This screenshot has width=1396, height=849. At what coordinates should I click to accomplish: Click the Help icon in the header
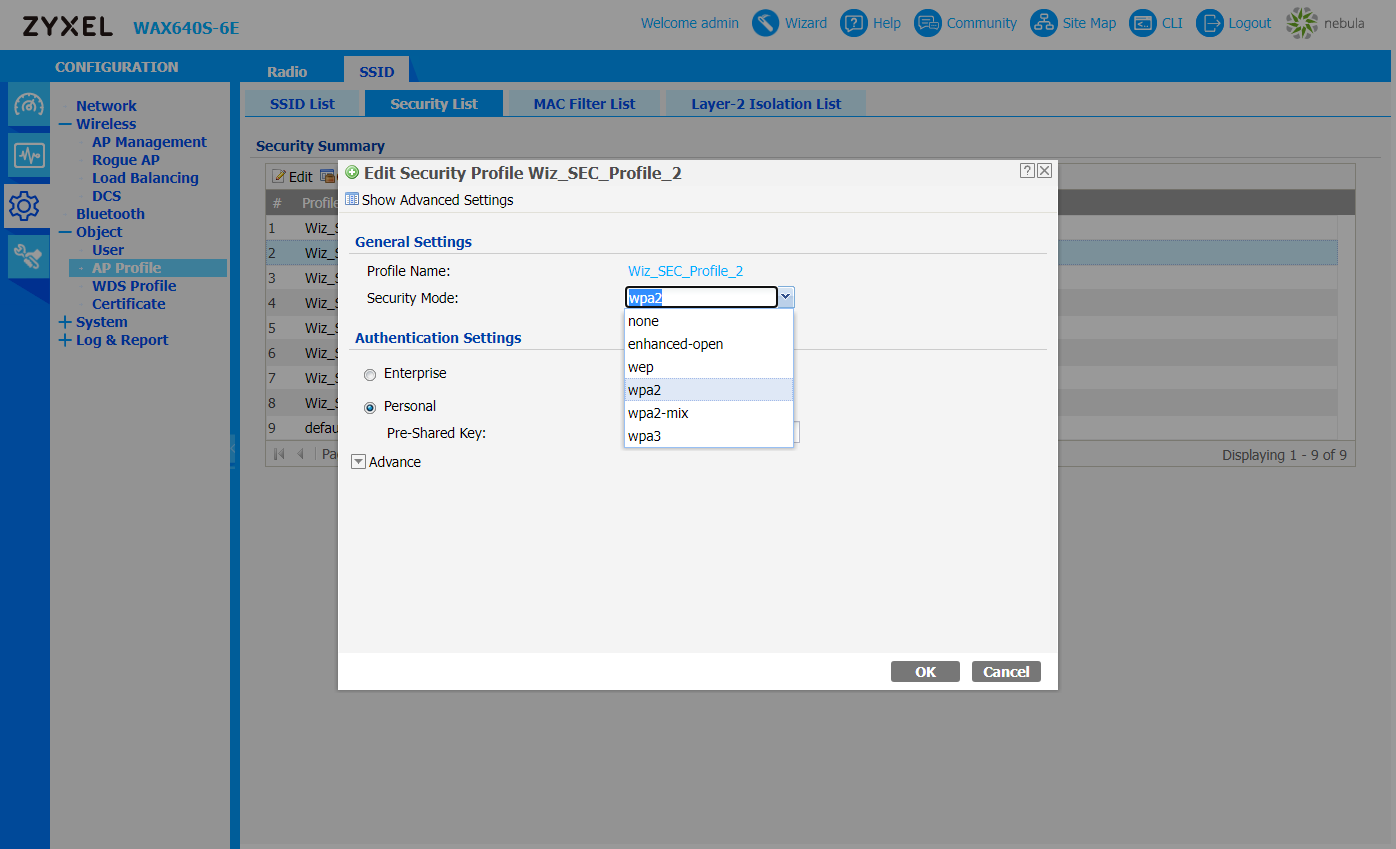(853, 23)
